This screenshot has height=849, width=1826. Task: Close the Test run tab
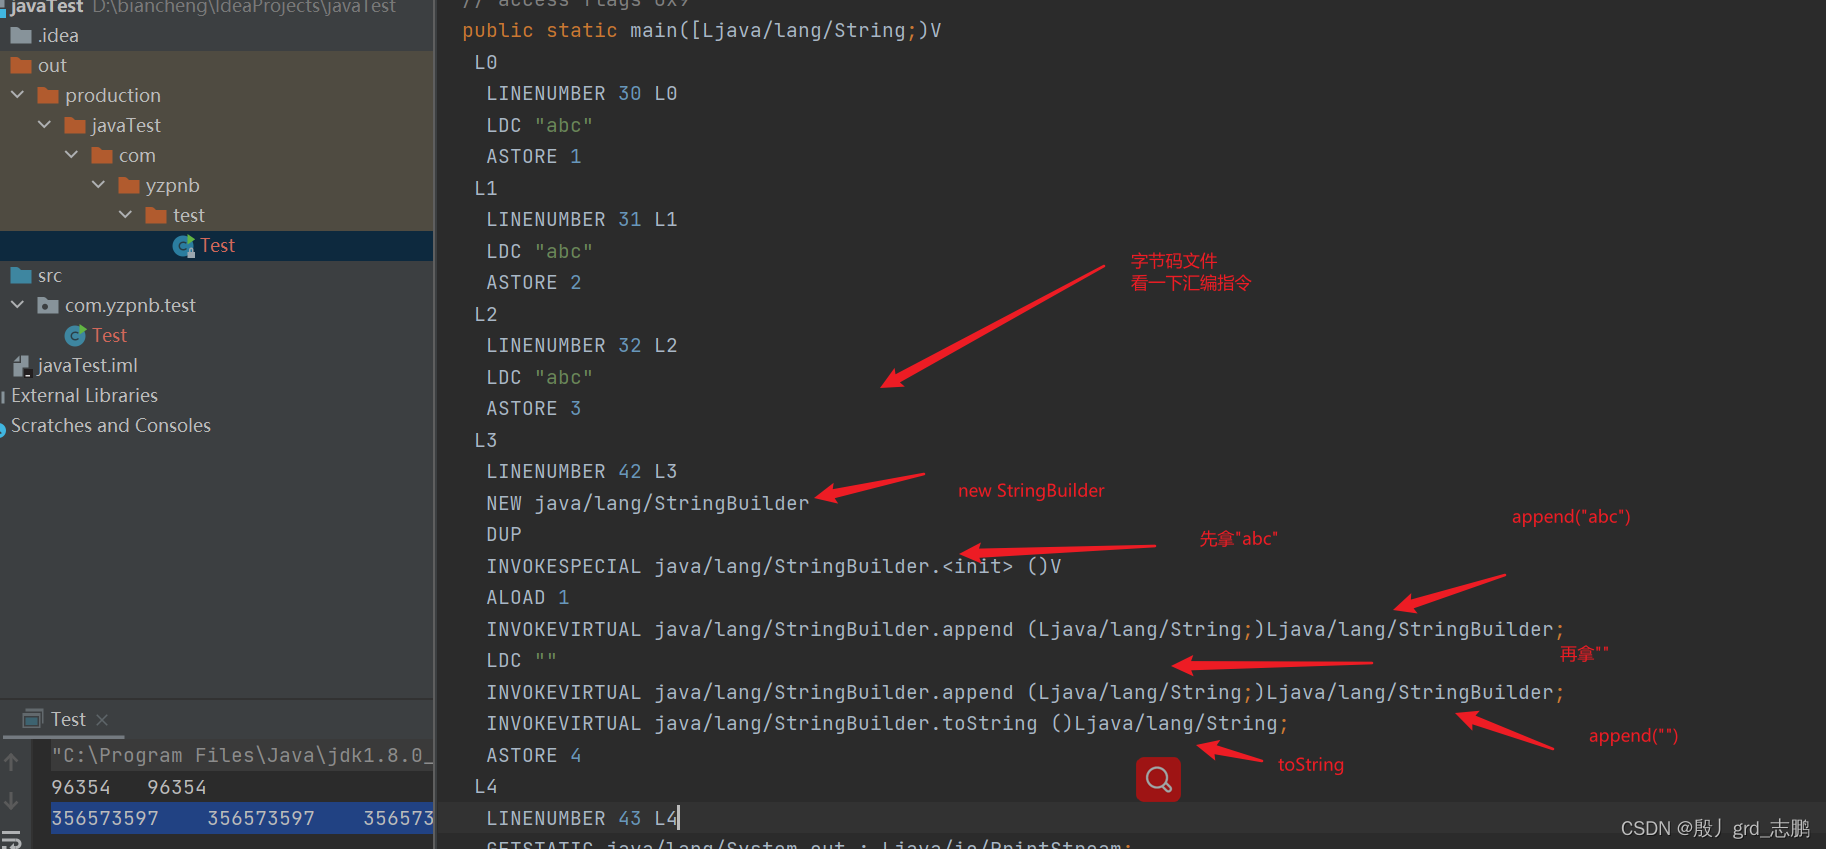pos(102,720)
